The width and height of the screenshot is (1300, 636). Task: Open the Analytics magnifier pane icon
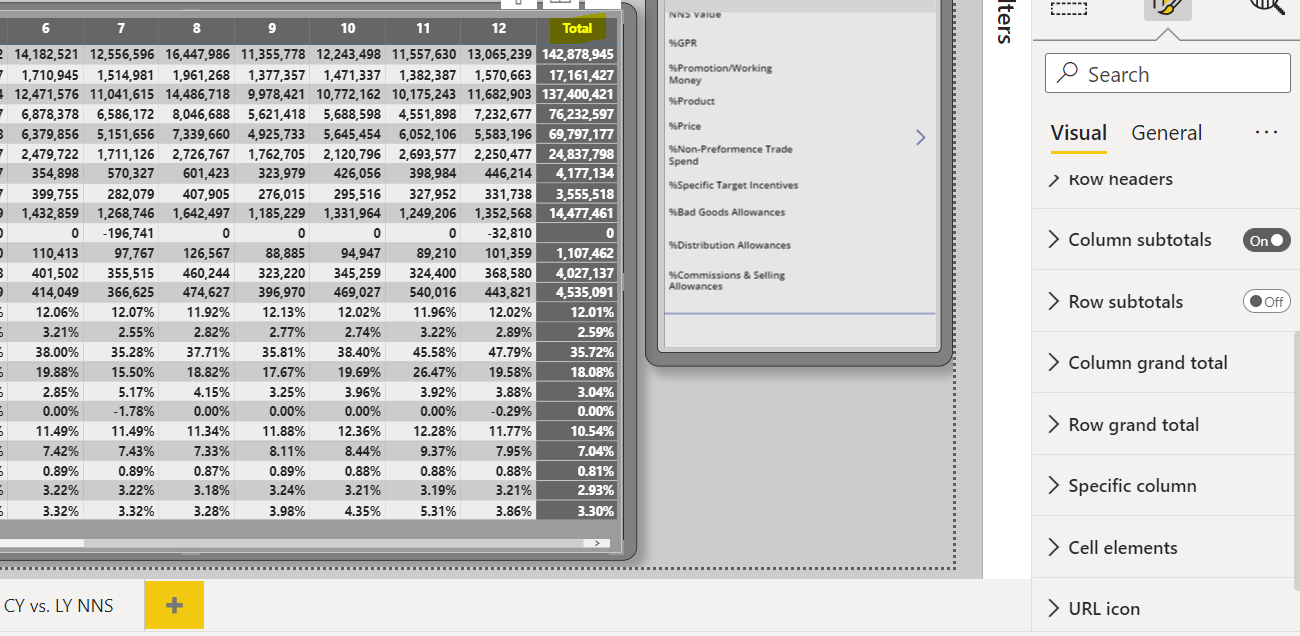1267,7
